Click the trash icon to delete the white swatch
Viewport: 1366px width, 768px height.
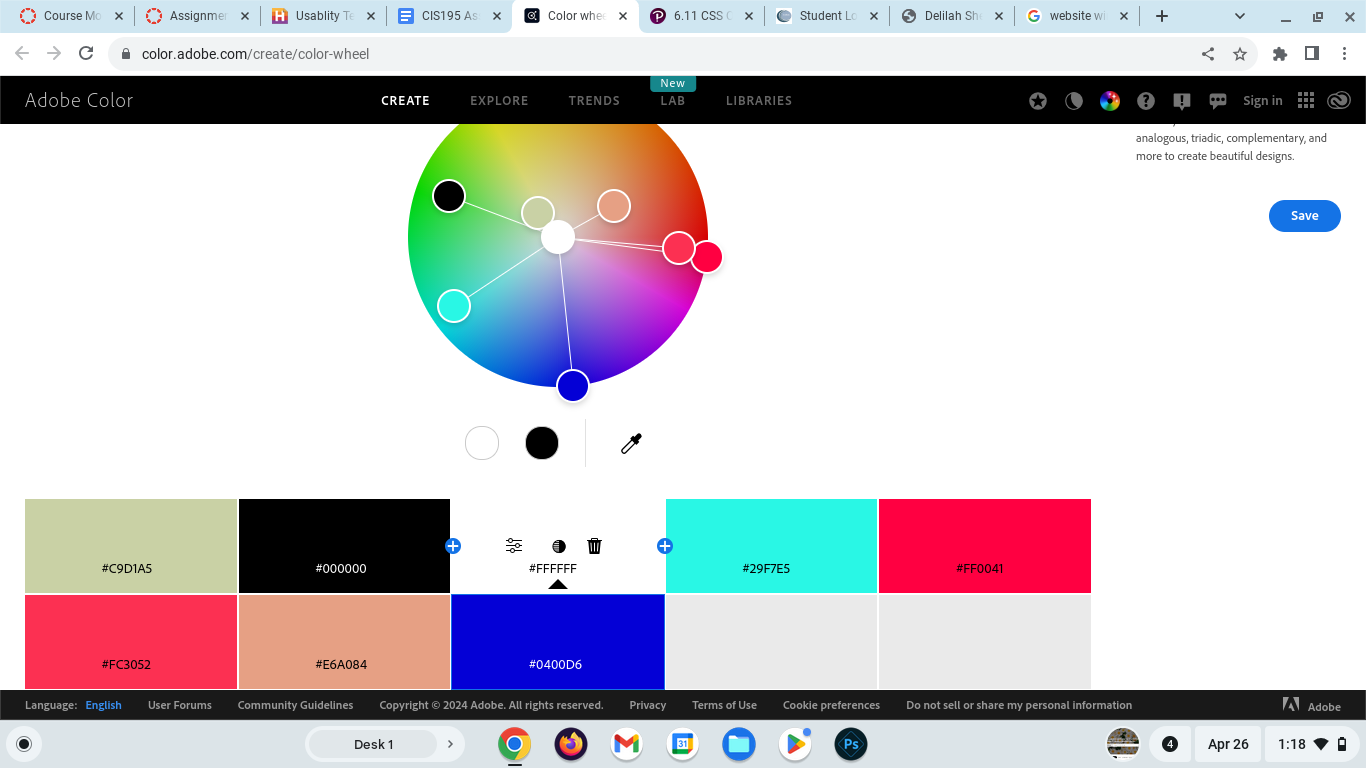[x=594, y=546]
